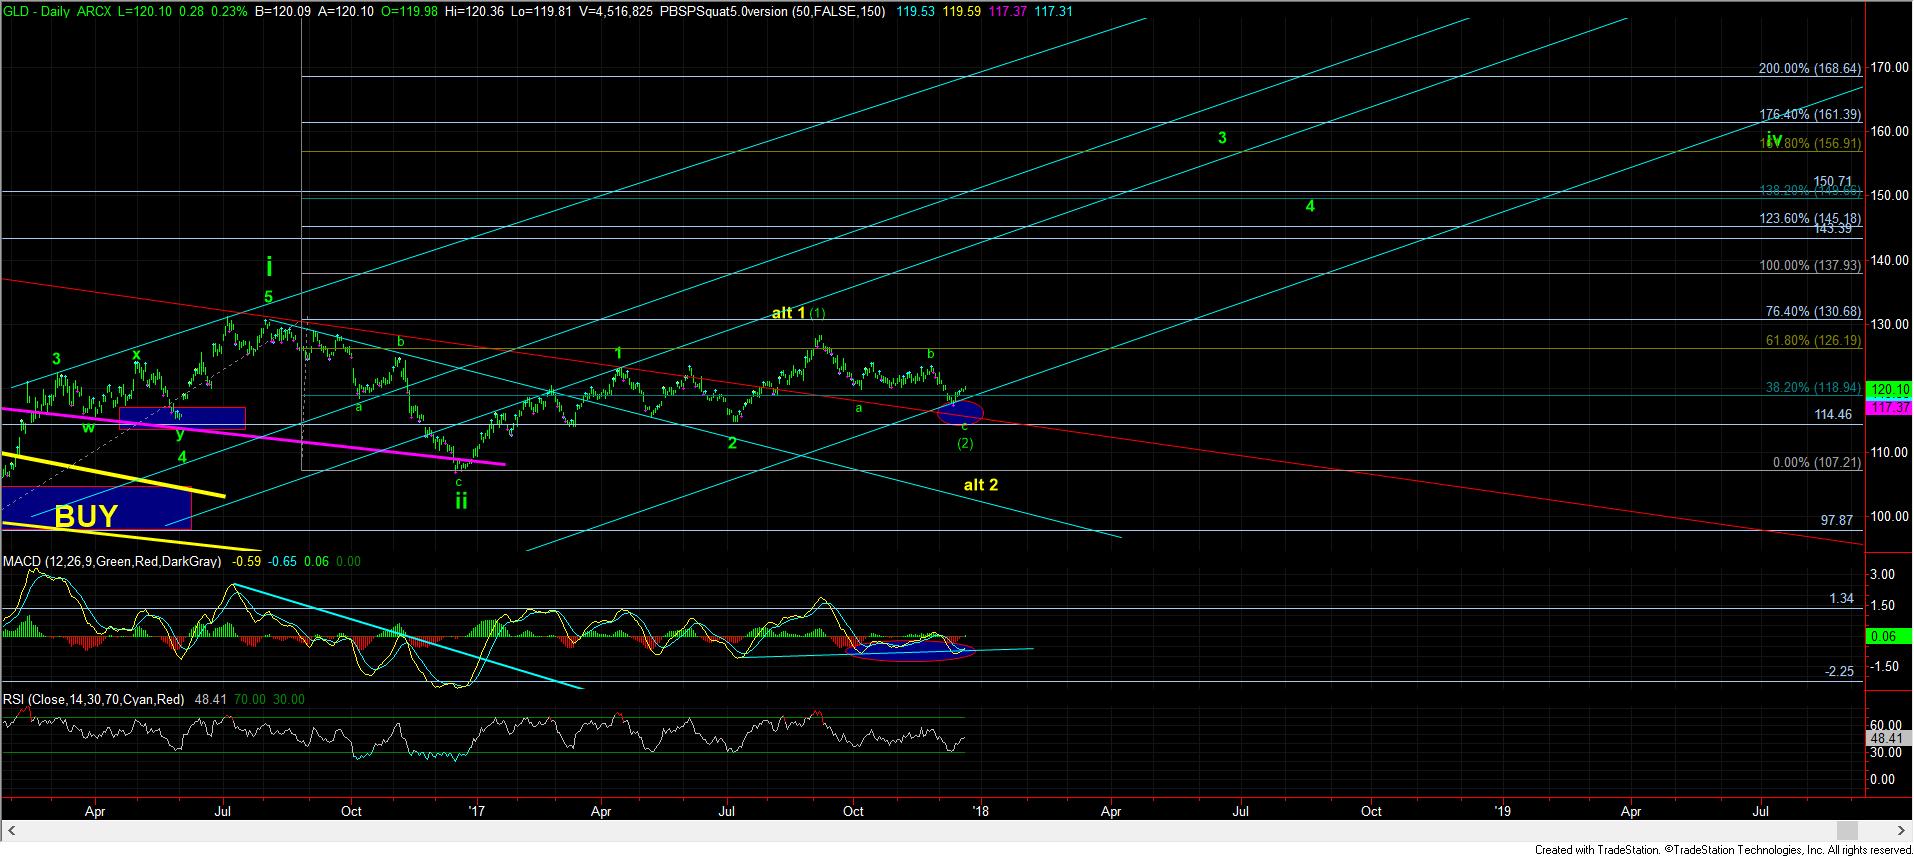
Task: Click the "'18" year marker on time axis
Action: (x=980, y=811)
